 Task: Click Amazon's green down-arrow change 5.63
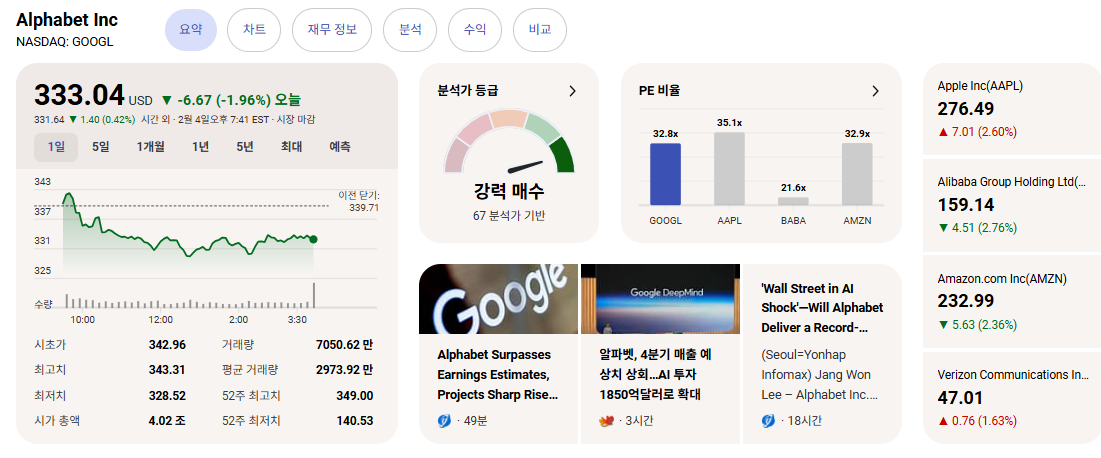click(x=977, y=325)
